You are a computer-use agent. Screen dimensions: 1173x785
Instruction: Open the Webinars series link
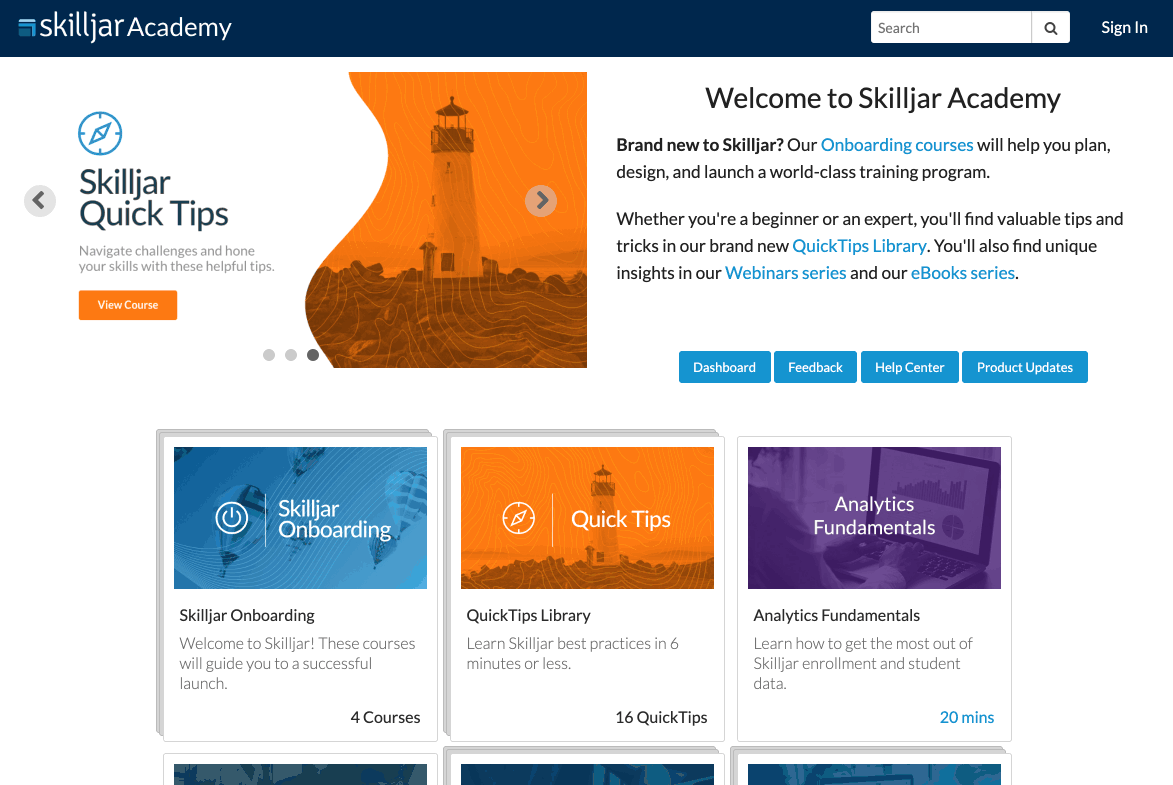[785, 273]
